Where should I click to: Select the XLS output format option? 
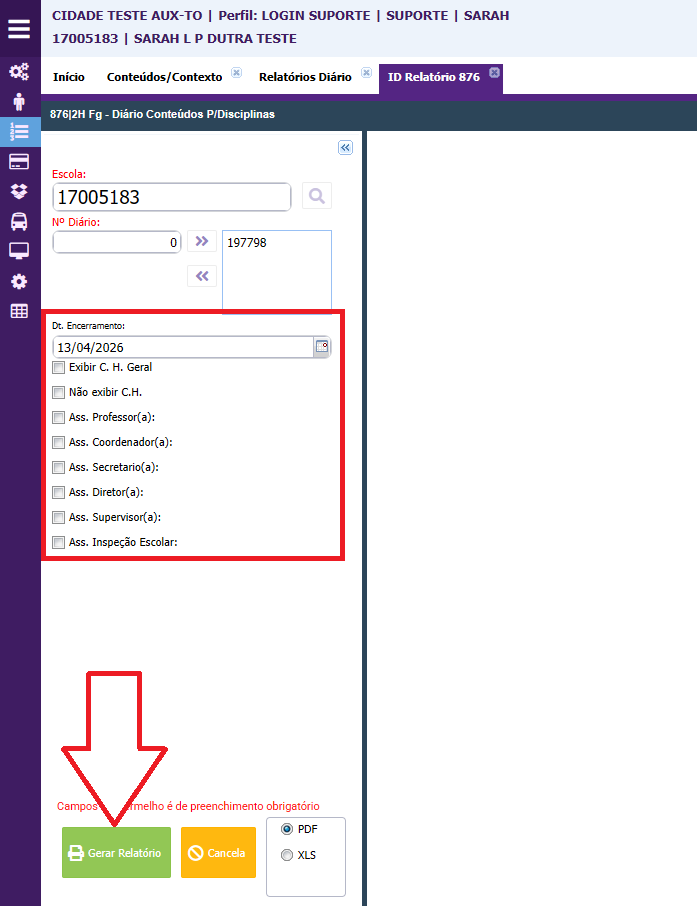coord(288,855)
